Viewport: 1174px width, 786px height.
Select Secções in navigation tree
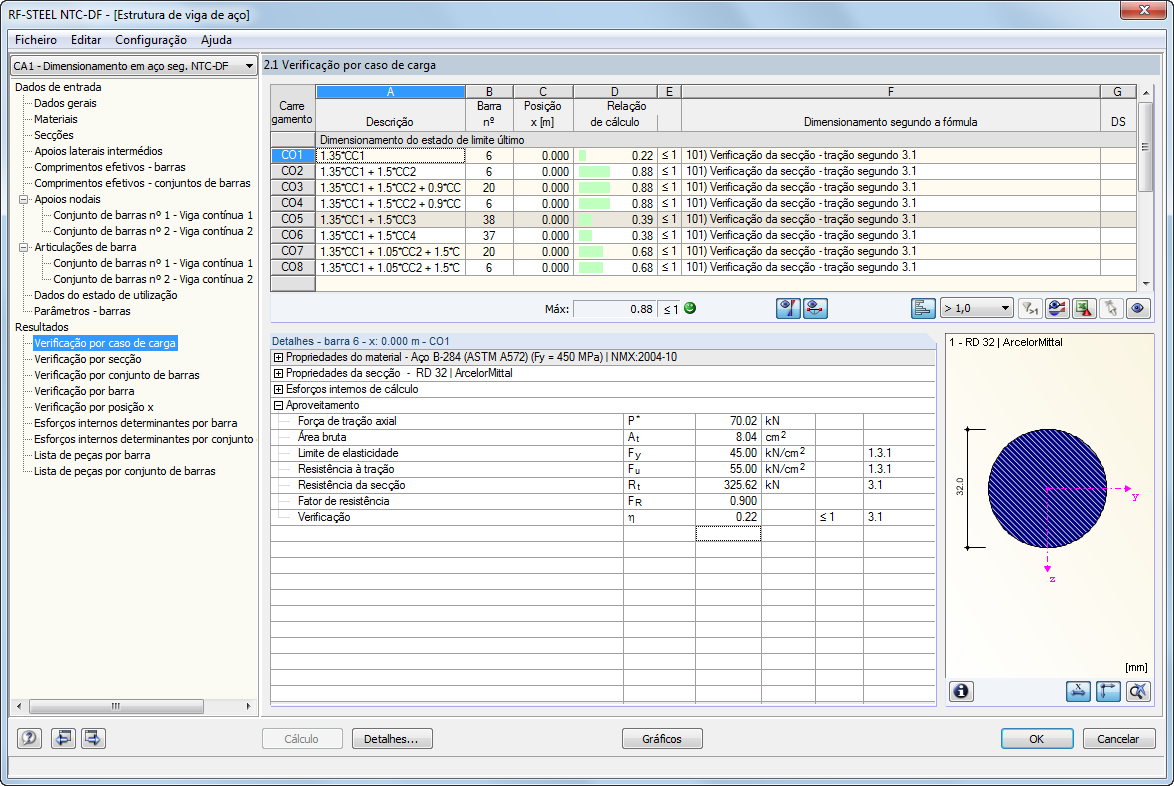point(54,135)
